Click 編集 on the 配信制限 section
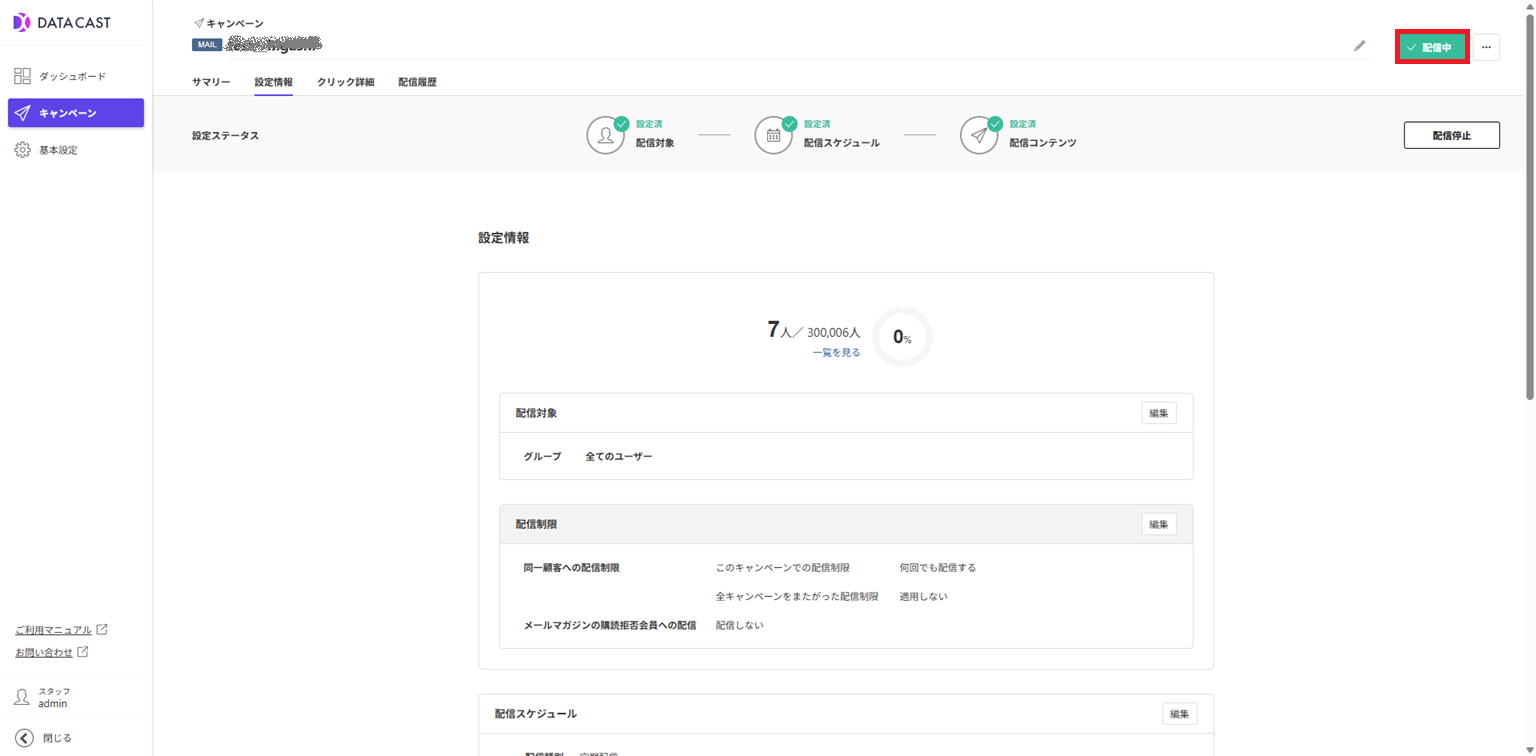This screenshot has height=756, width=1536. [x=1157, y=523]
